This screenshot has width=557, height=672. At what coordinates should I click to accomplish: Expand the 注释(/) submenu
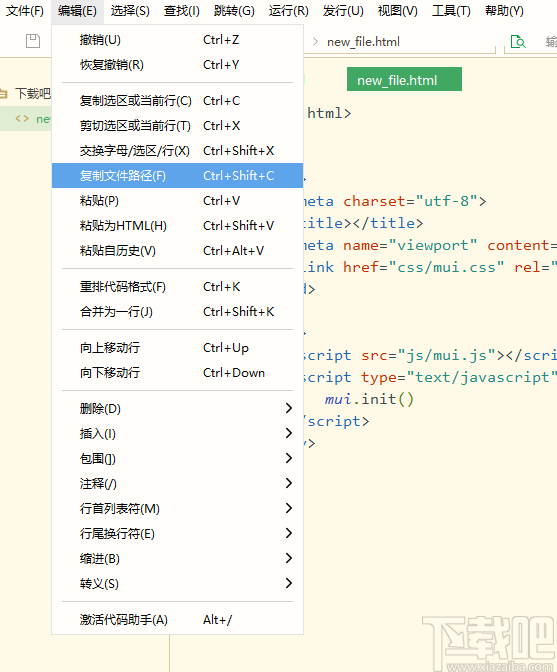click(x=177, y=483)
